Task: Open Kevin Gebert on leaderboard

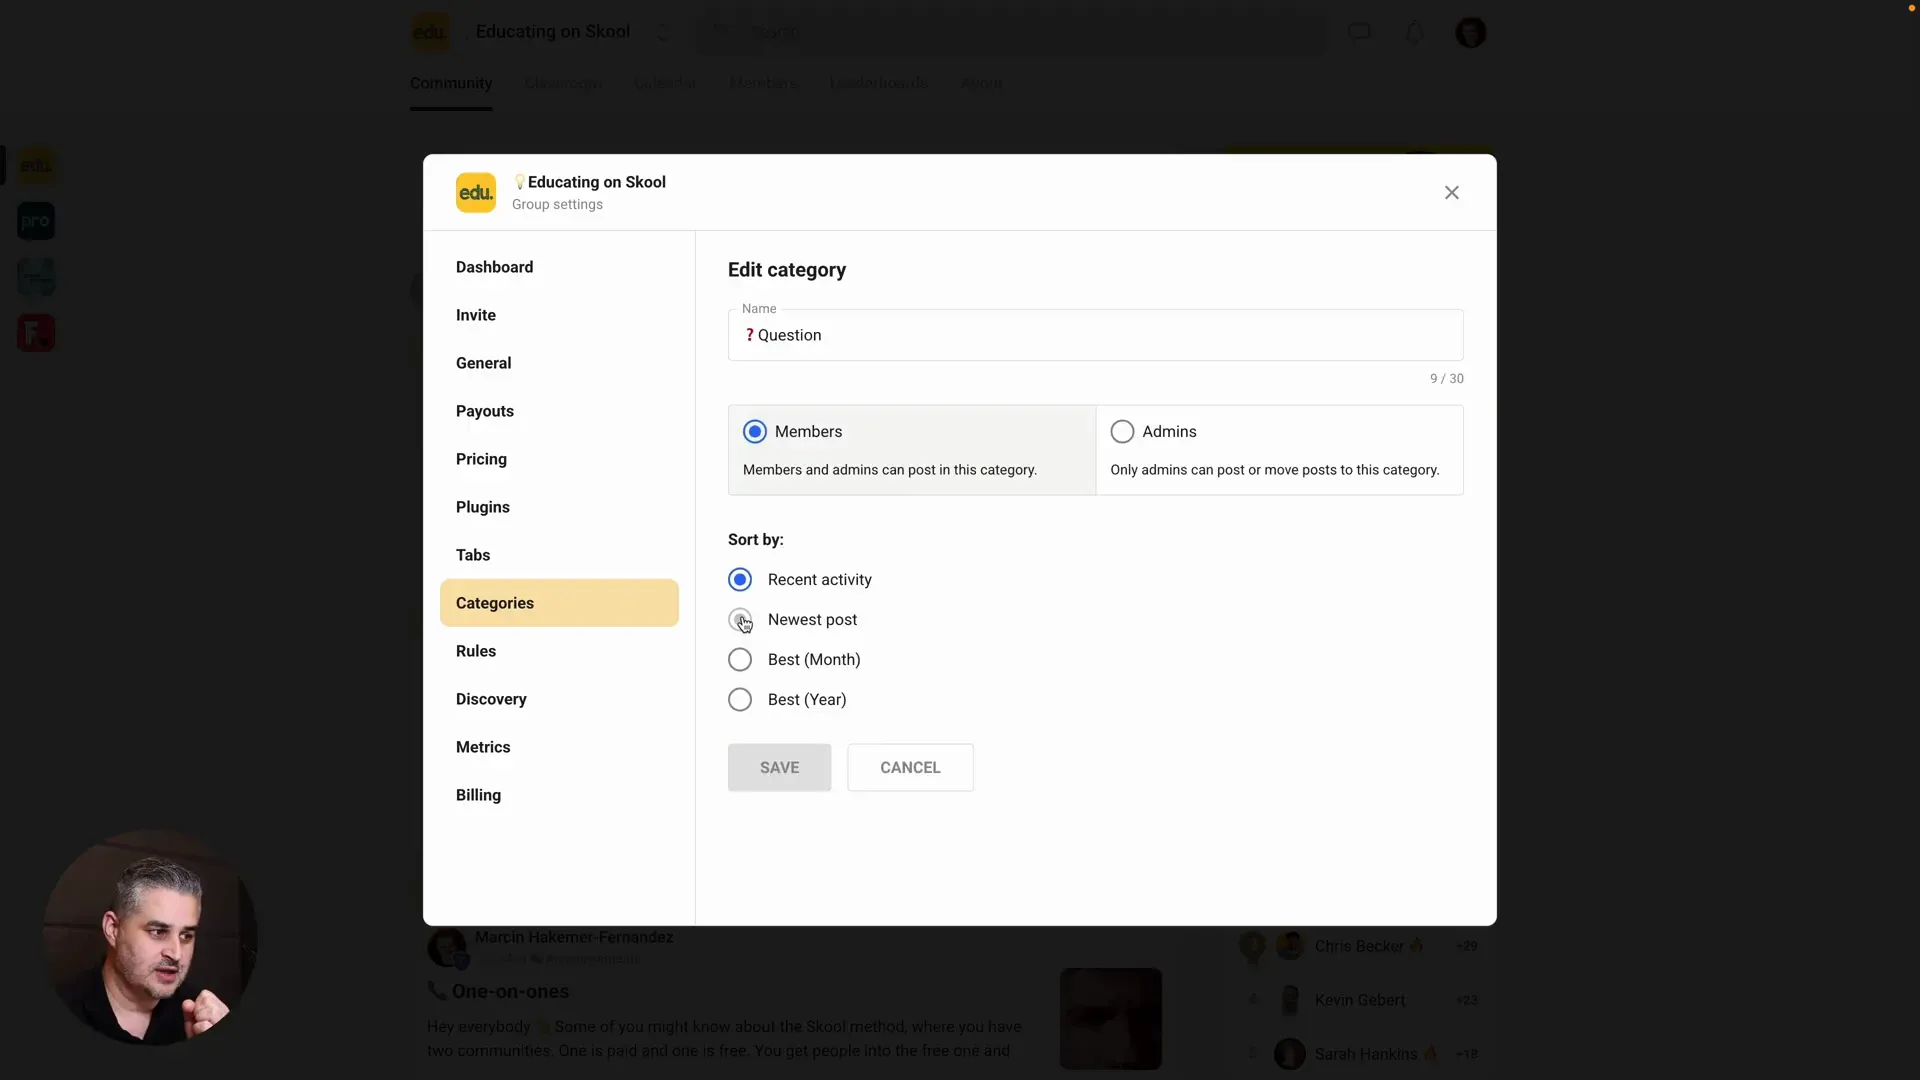Action: coord(1360,1000)
